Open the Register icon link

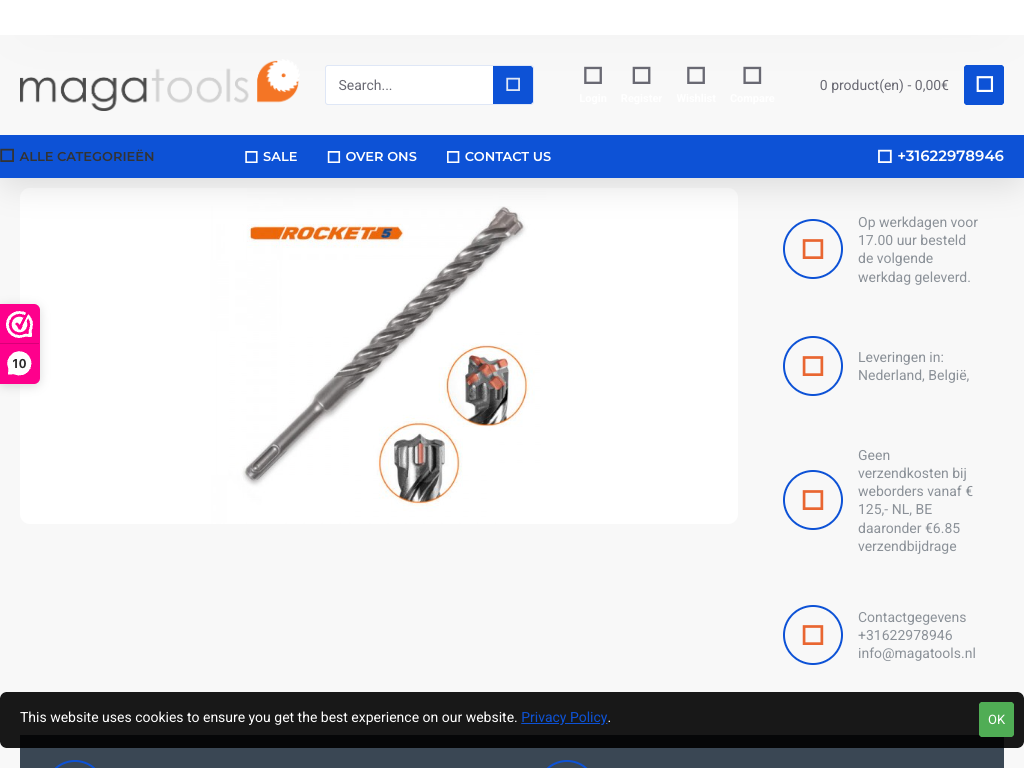pyautogui.click(x=641, y=85)
